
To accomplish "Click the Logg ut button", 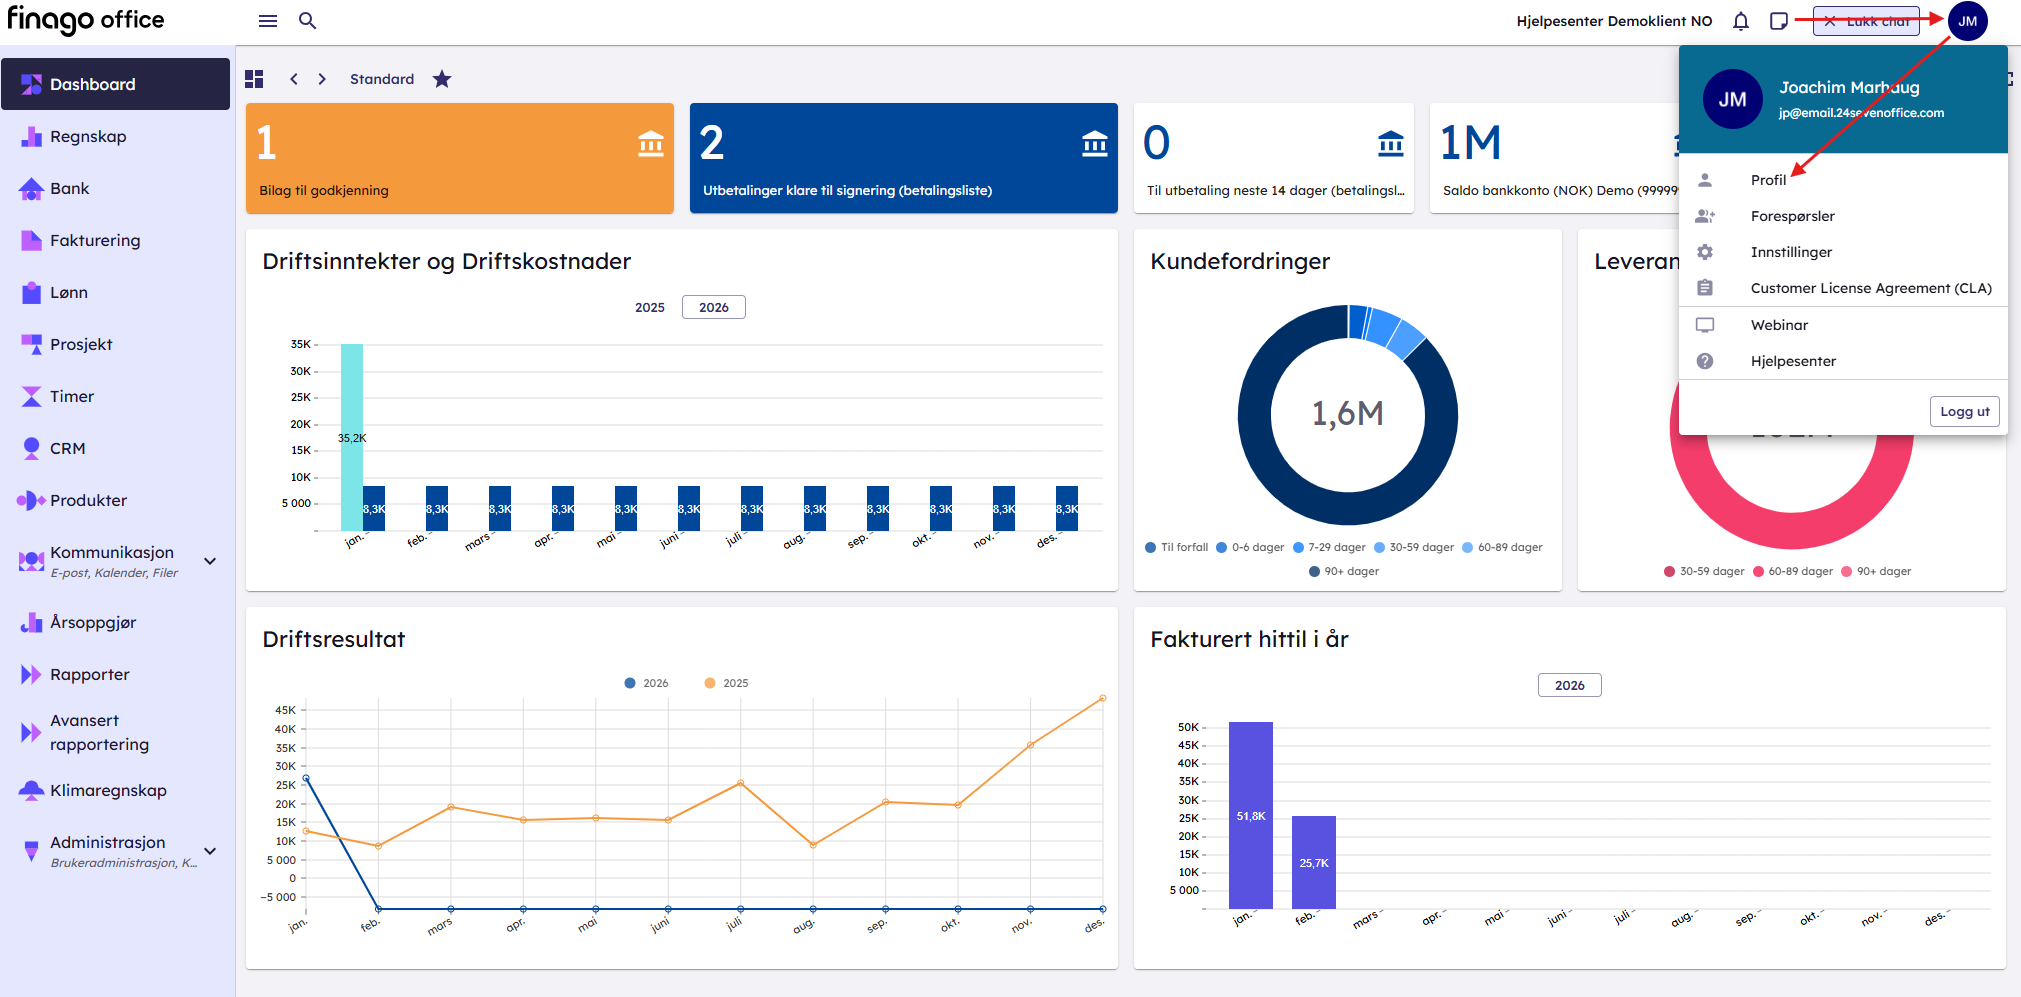I will 1964,411.
